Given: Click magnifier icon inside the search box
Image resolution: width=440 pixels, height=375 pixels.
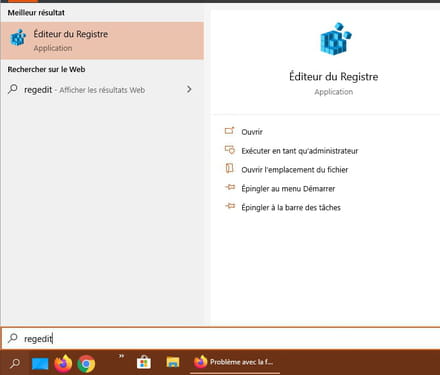Looking at the screenshot, I should 13,338.
